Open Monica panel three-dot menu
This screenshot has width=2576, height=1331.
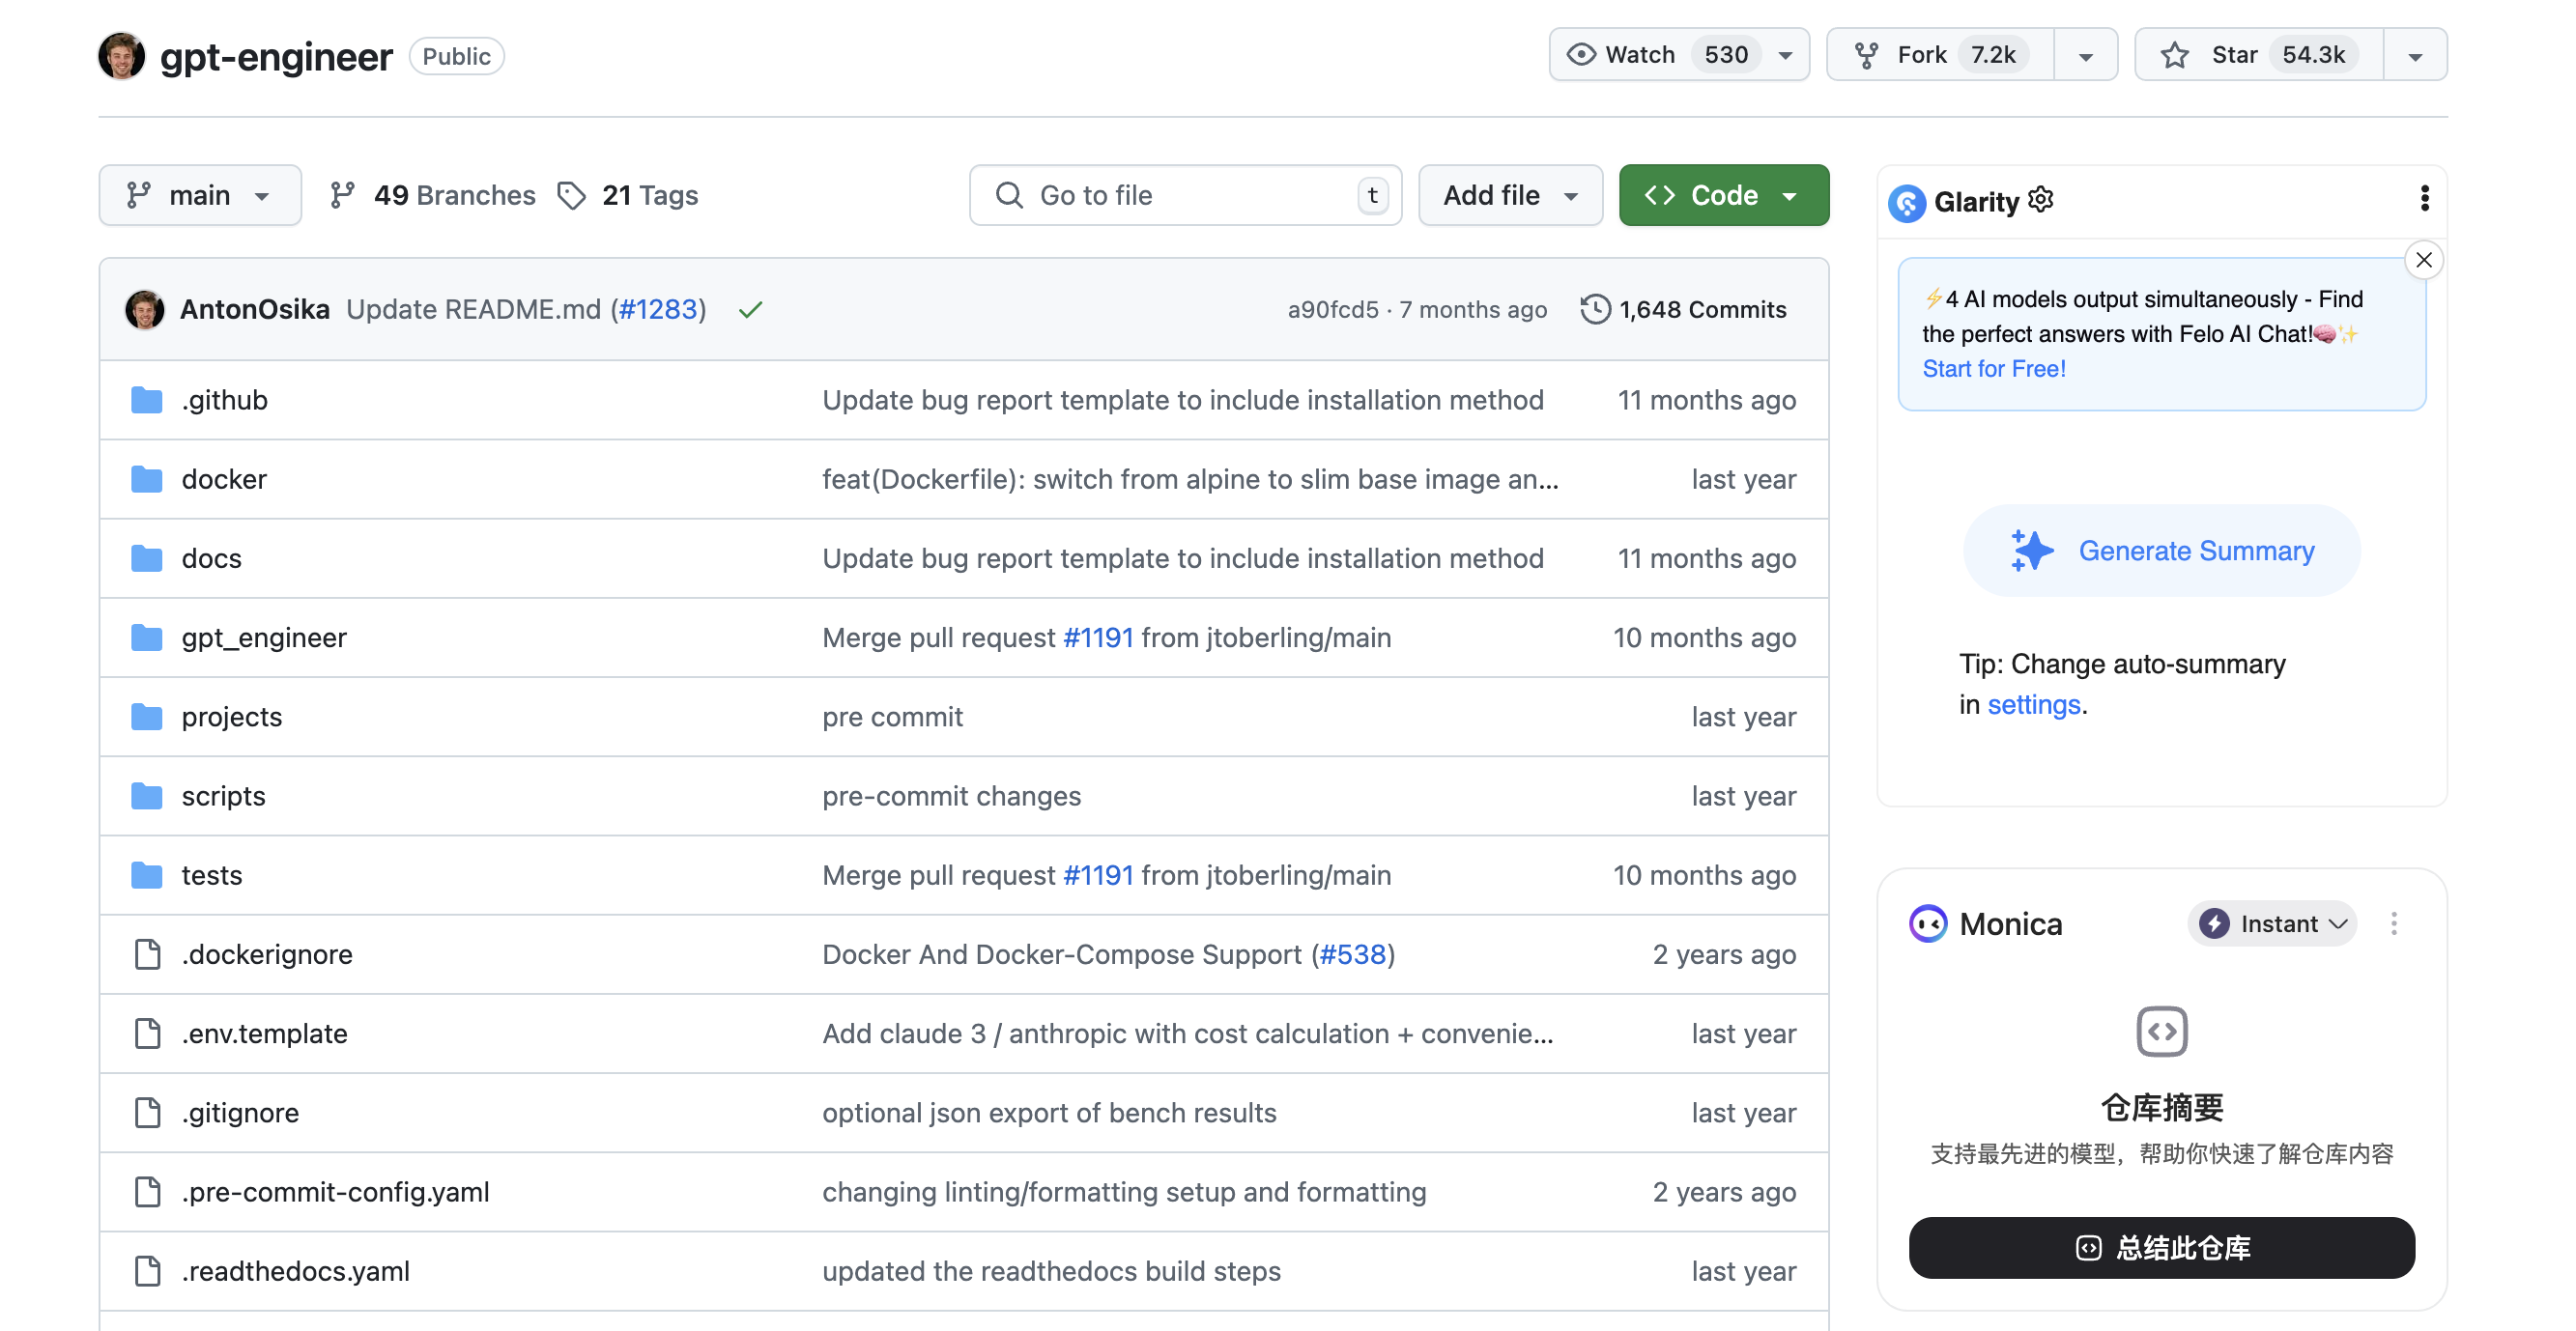point(2393,923)
